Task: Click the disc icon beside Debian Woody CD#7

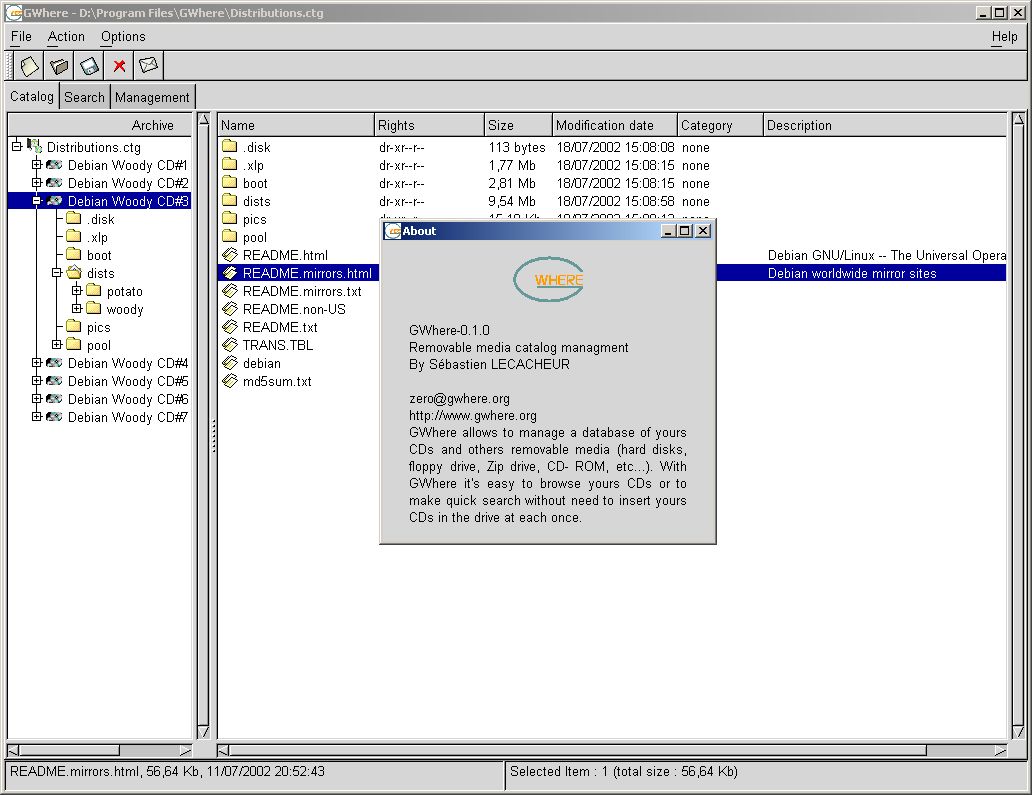Action: point(55,417)
